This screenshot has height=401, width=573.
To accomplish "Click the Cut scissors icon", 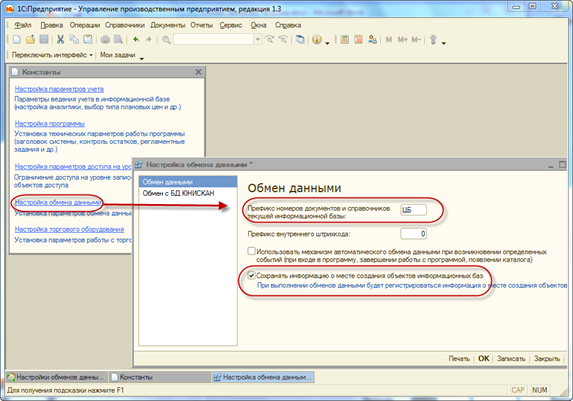I will [60, 39].
